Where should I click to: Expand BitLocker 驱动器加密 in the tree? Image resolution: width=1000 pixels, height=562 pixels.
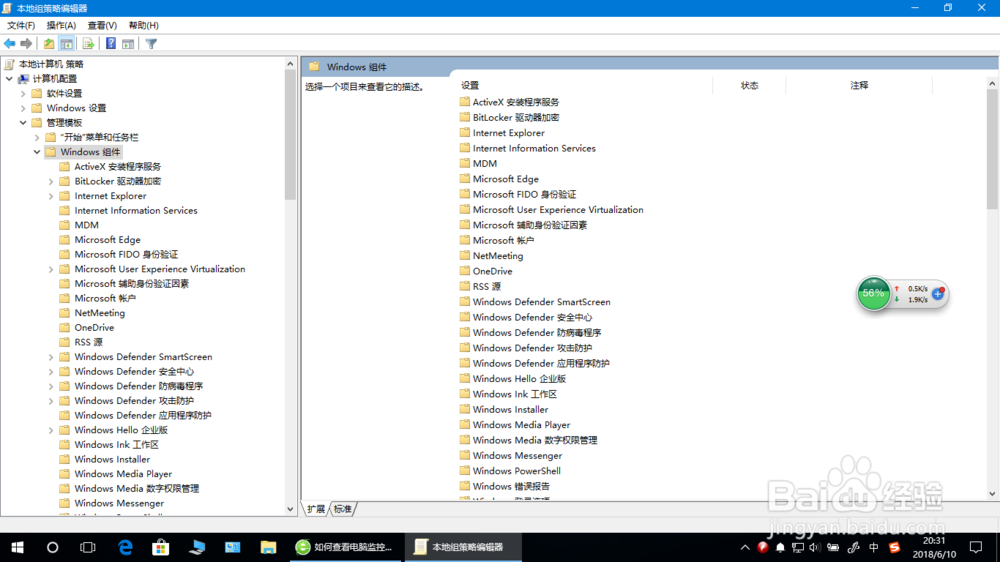51,181
